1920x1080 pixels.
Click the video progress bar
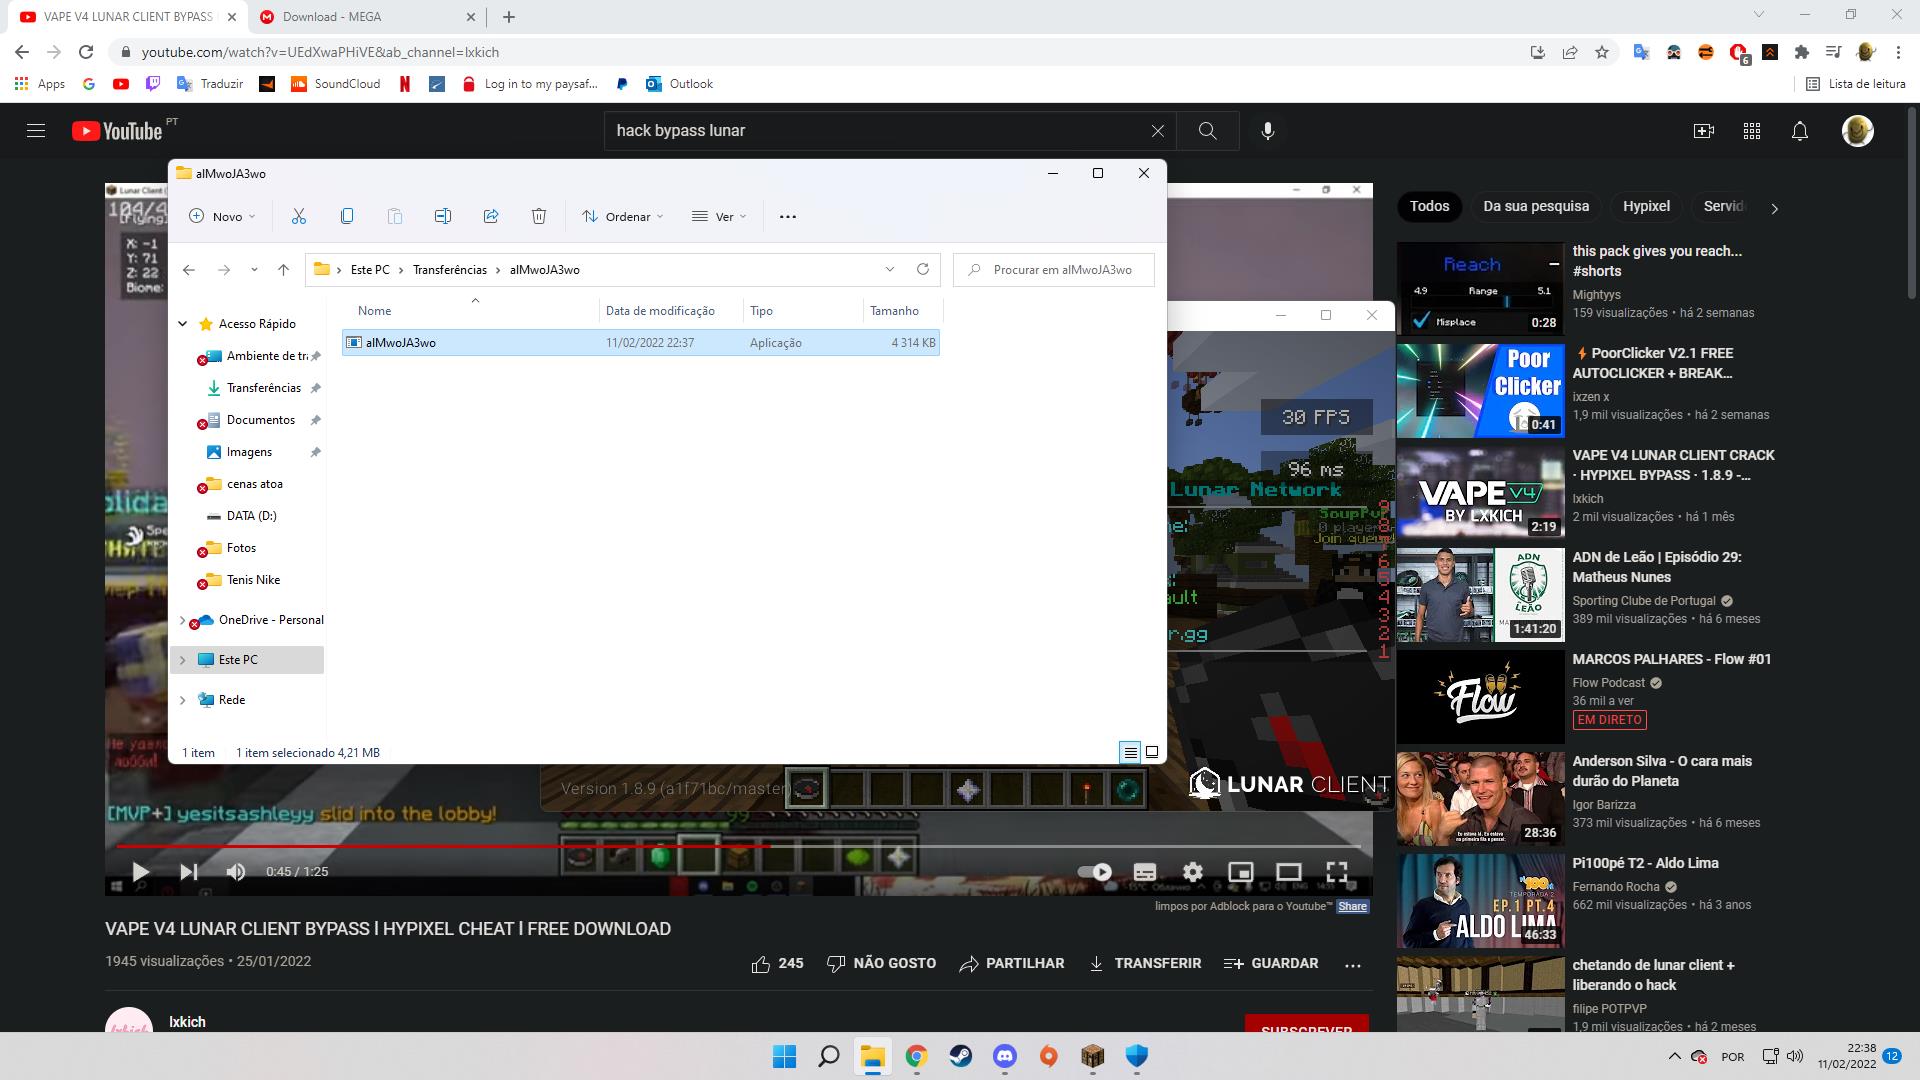coord(900,846)
